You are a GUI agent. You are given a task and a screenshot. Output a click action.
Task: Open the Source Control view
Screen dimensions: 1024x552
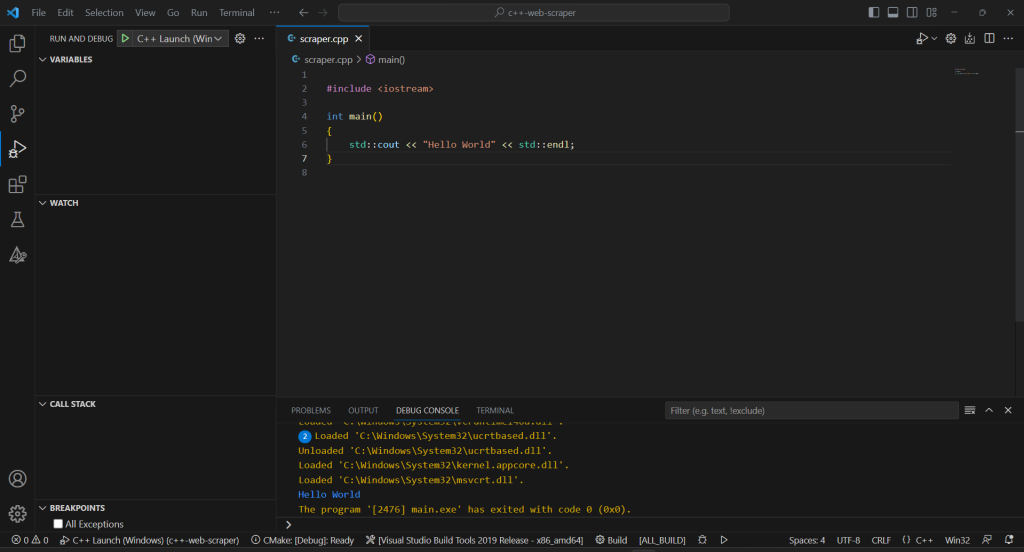click(17, 114)
